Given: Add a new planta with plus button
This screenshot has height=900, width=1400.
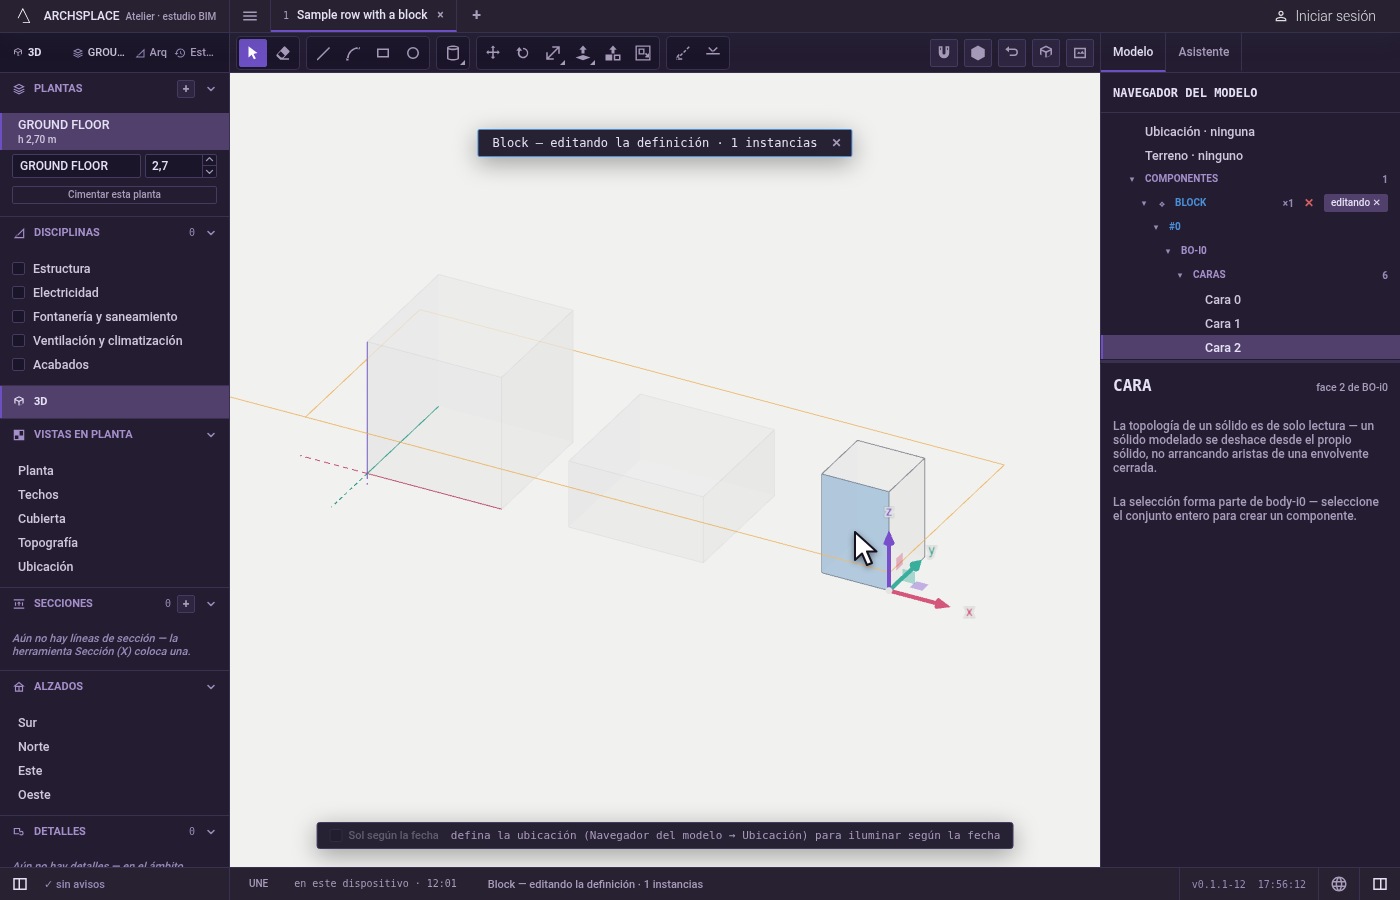Looking at the screenshot, I should (x=186, y=89).
